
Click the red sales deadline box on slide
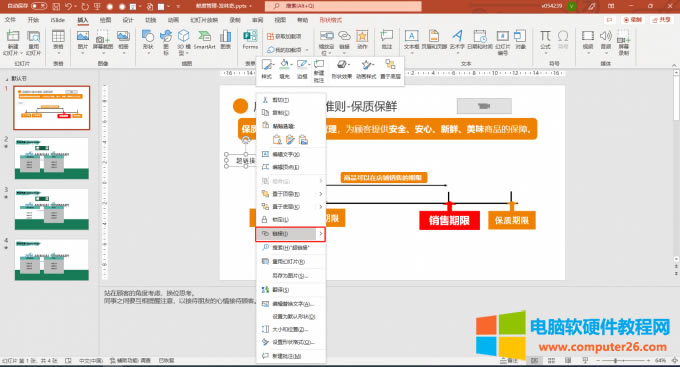(x=449, y=220)
